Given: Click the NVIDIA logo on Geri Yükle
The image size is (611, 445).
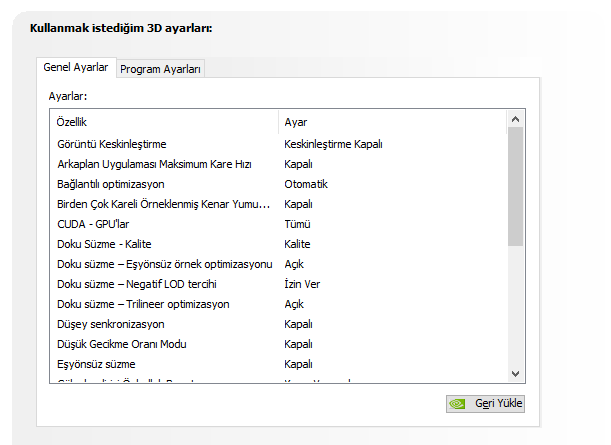Looking at the screenshot, I should (x=458, y=404).
